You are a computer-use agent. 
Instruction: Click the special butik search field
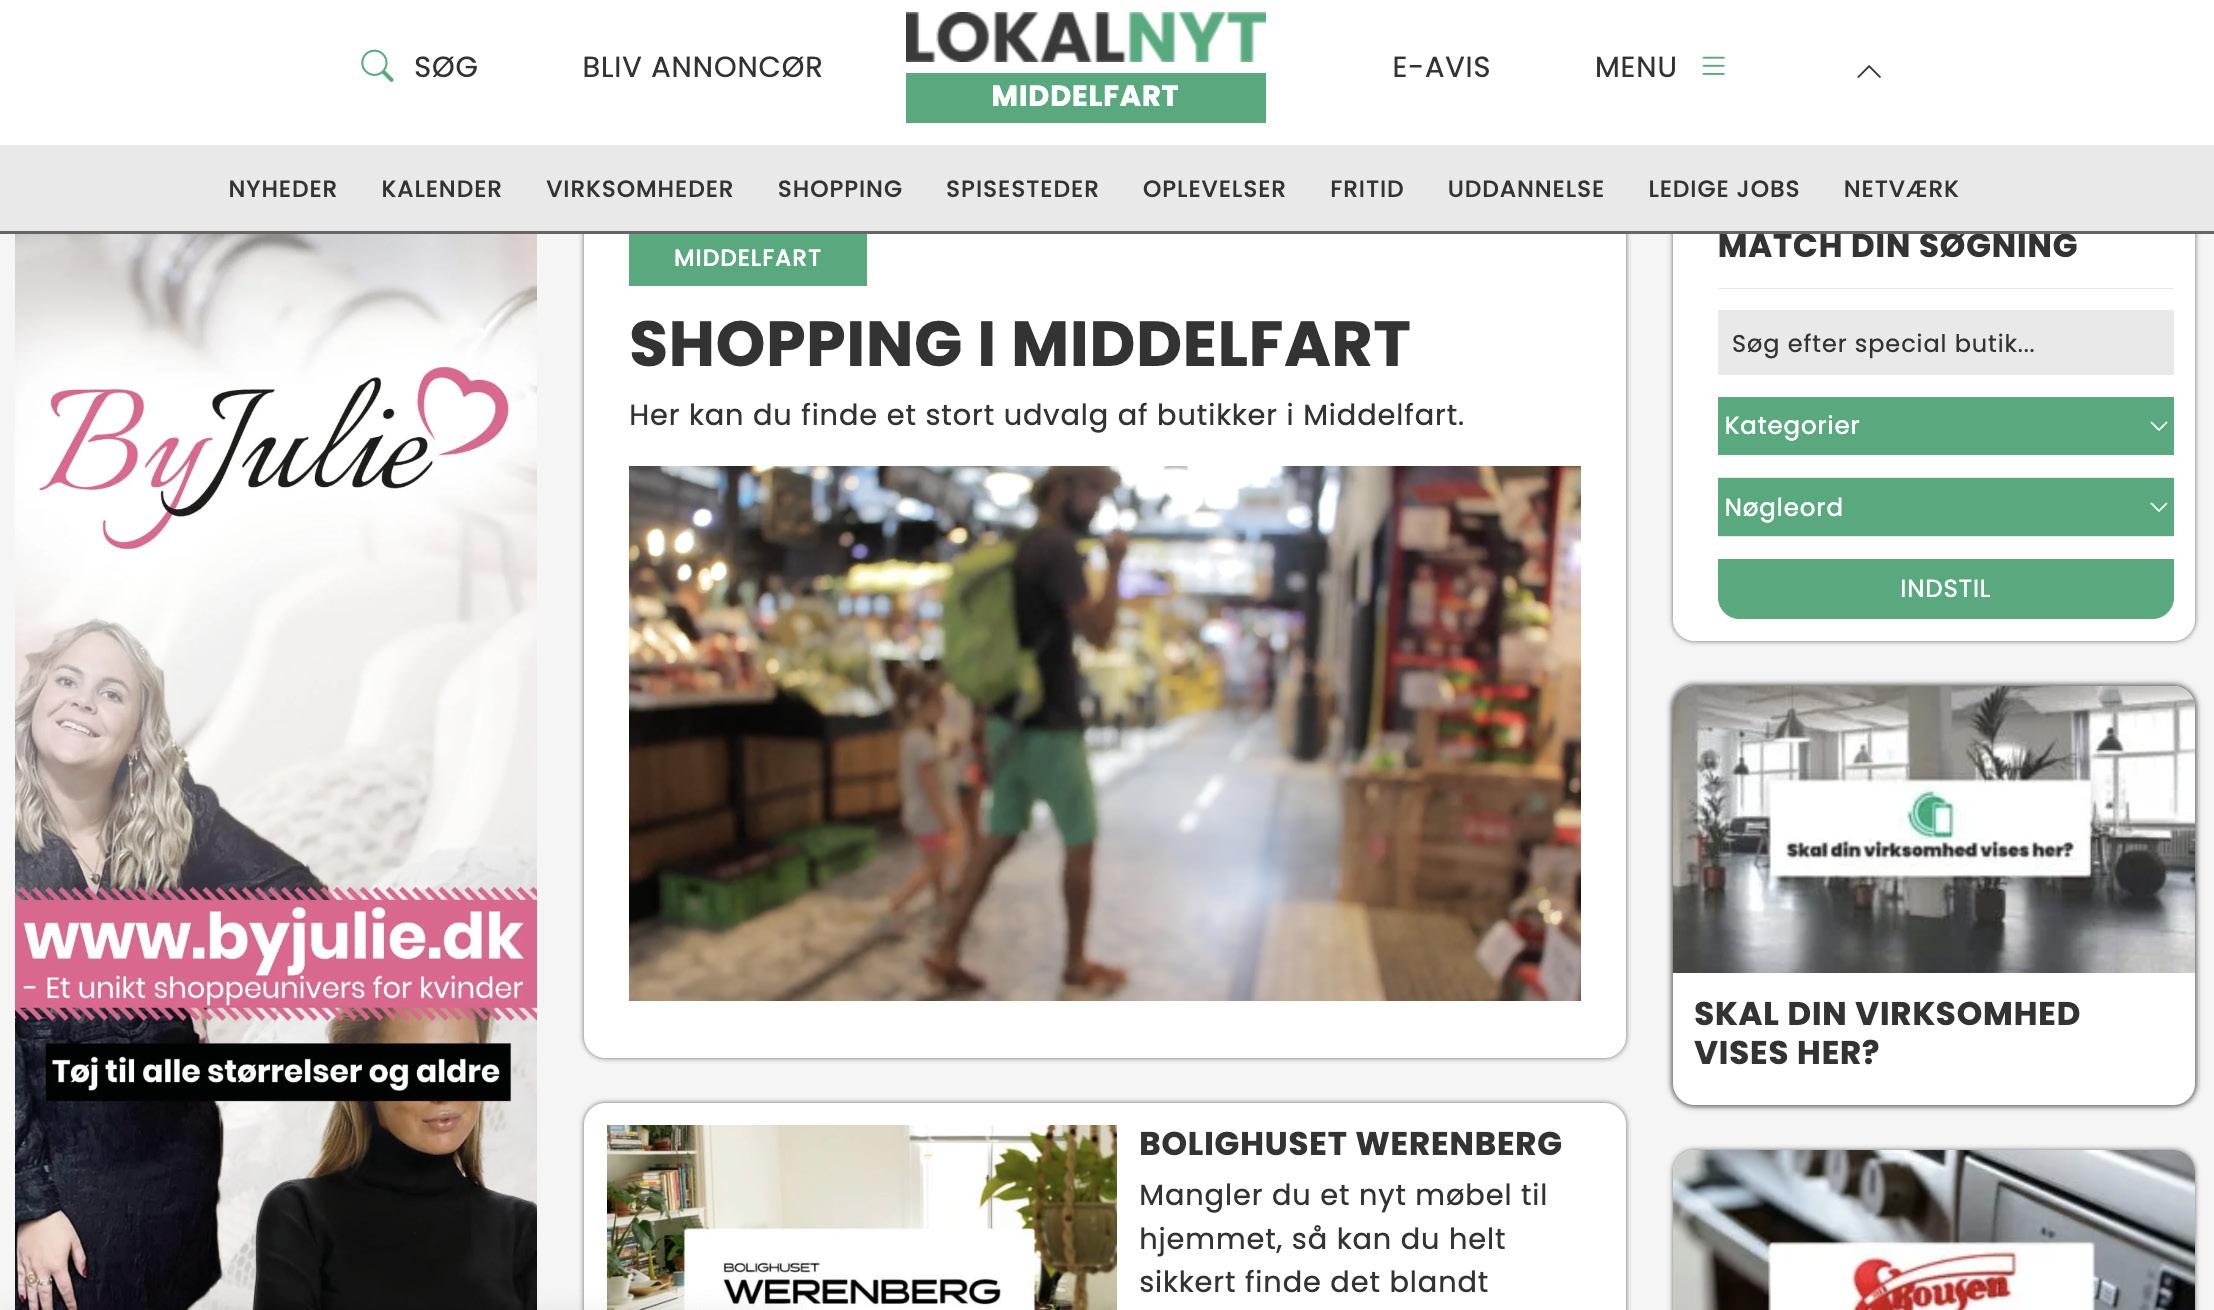[x=1945, y=343]
